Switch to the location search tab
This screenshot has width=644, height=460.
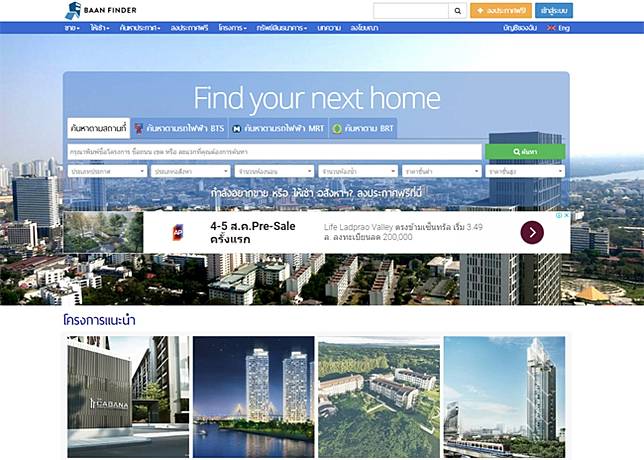[98, 128]
